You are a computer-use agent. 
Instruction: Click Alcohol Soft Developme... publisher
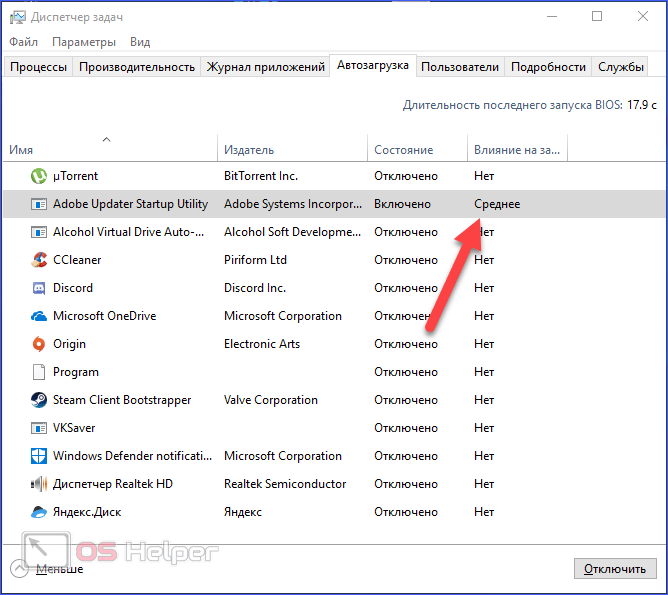tap(292, 232)
